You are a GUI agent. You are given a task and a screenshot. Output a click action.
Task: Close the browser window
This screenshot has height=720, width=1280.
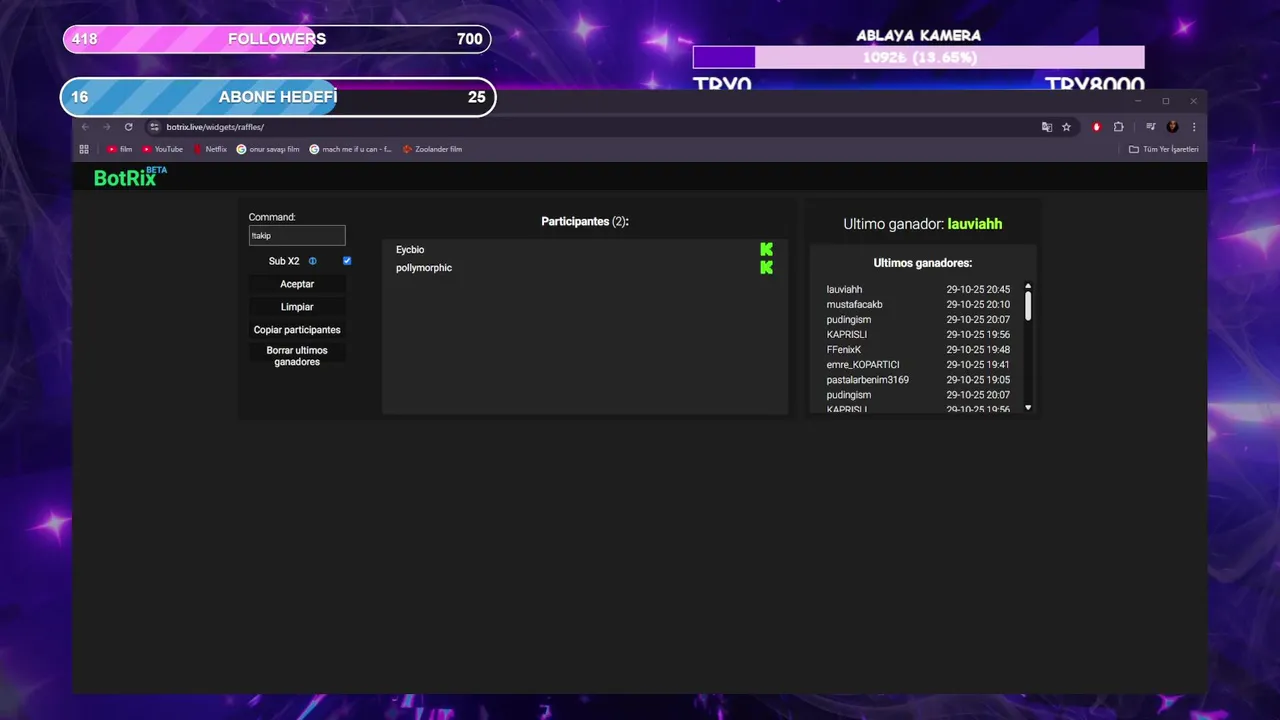1193,101
